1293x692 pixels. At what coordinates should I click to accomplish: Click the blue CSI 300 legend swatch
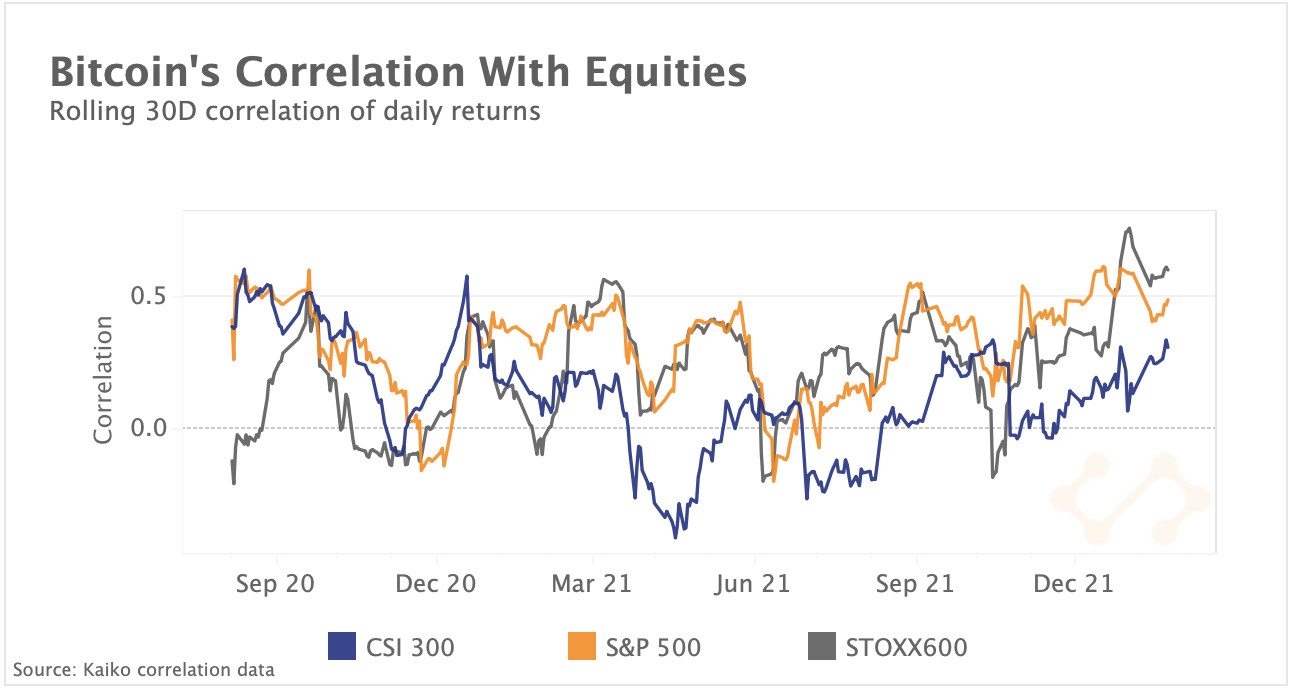[342, 647]
